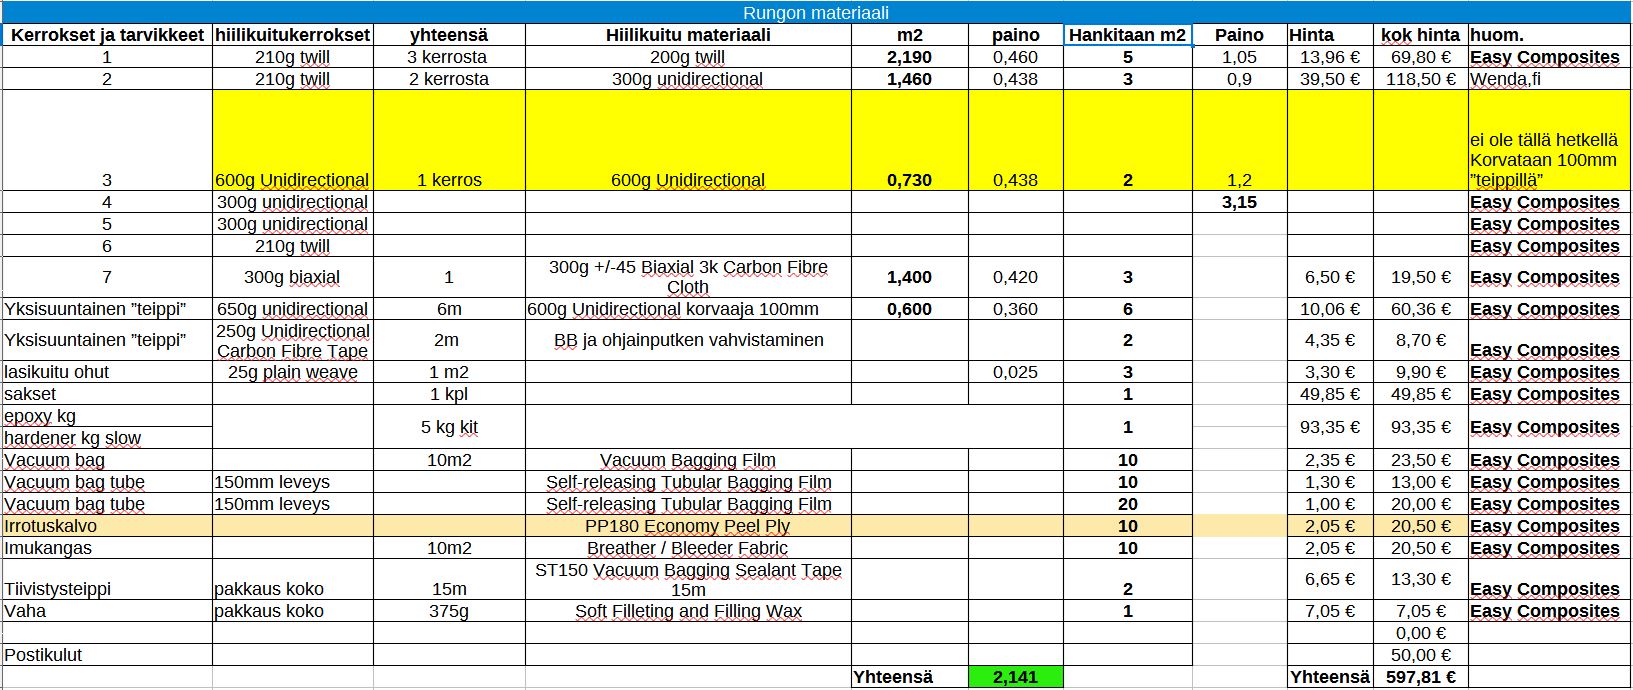Select the "ST150 Vacuum Bagging Sealant Tape" cell
Image resolution: width=1633 pixels, height=690 pixels.
(x=688, y=579)
